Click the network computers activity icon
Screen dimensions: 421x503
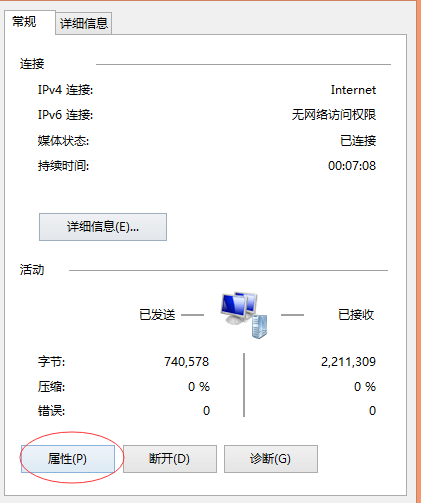[244, 315]
